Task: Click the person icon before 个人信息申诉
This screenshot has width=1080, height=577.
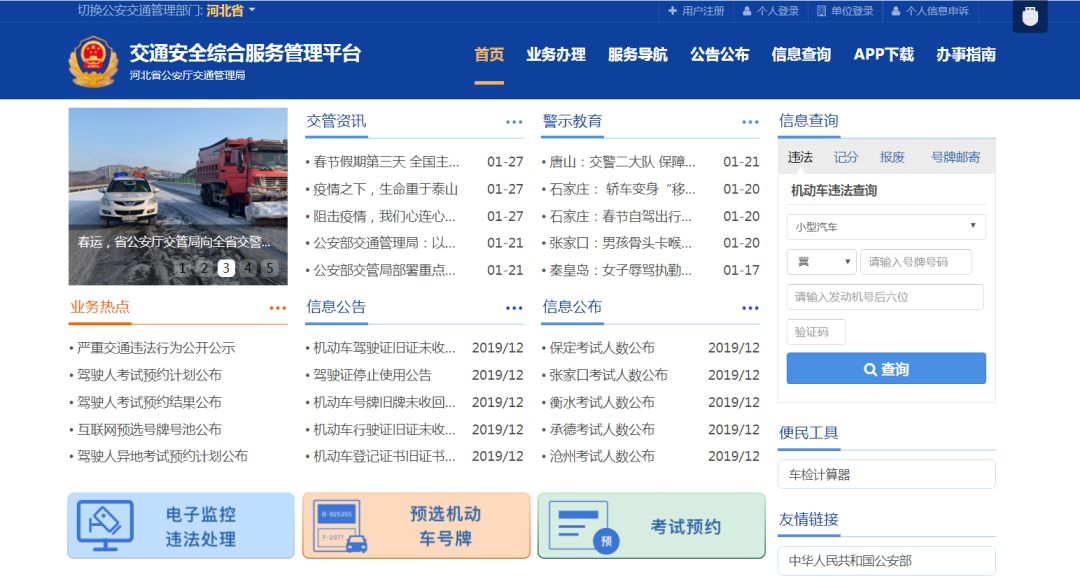Action: click(x=897, y=11)
